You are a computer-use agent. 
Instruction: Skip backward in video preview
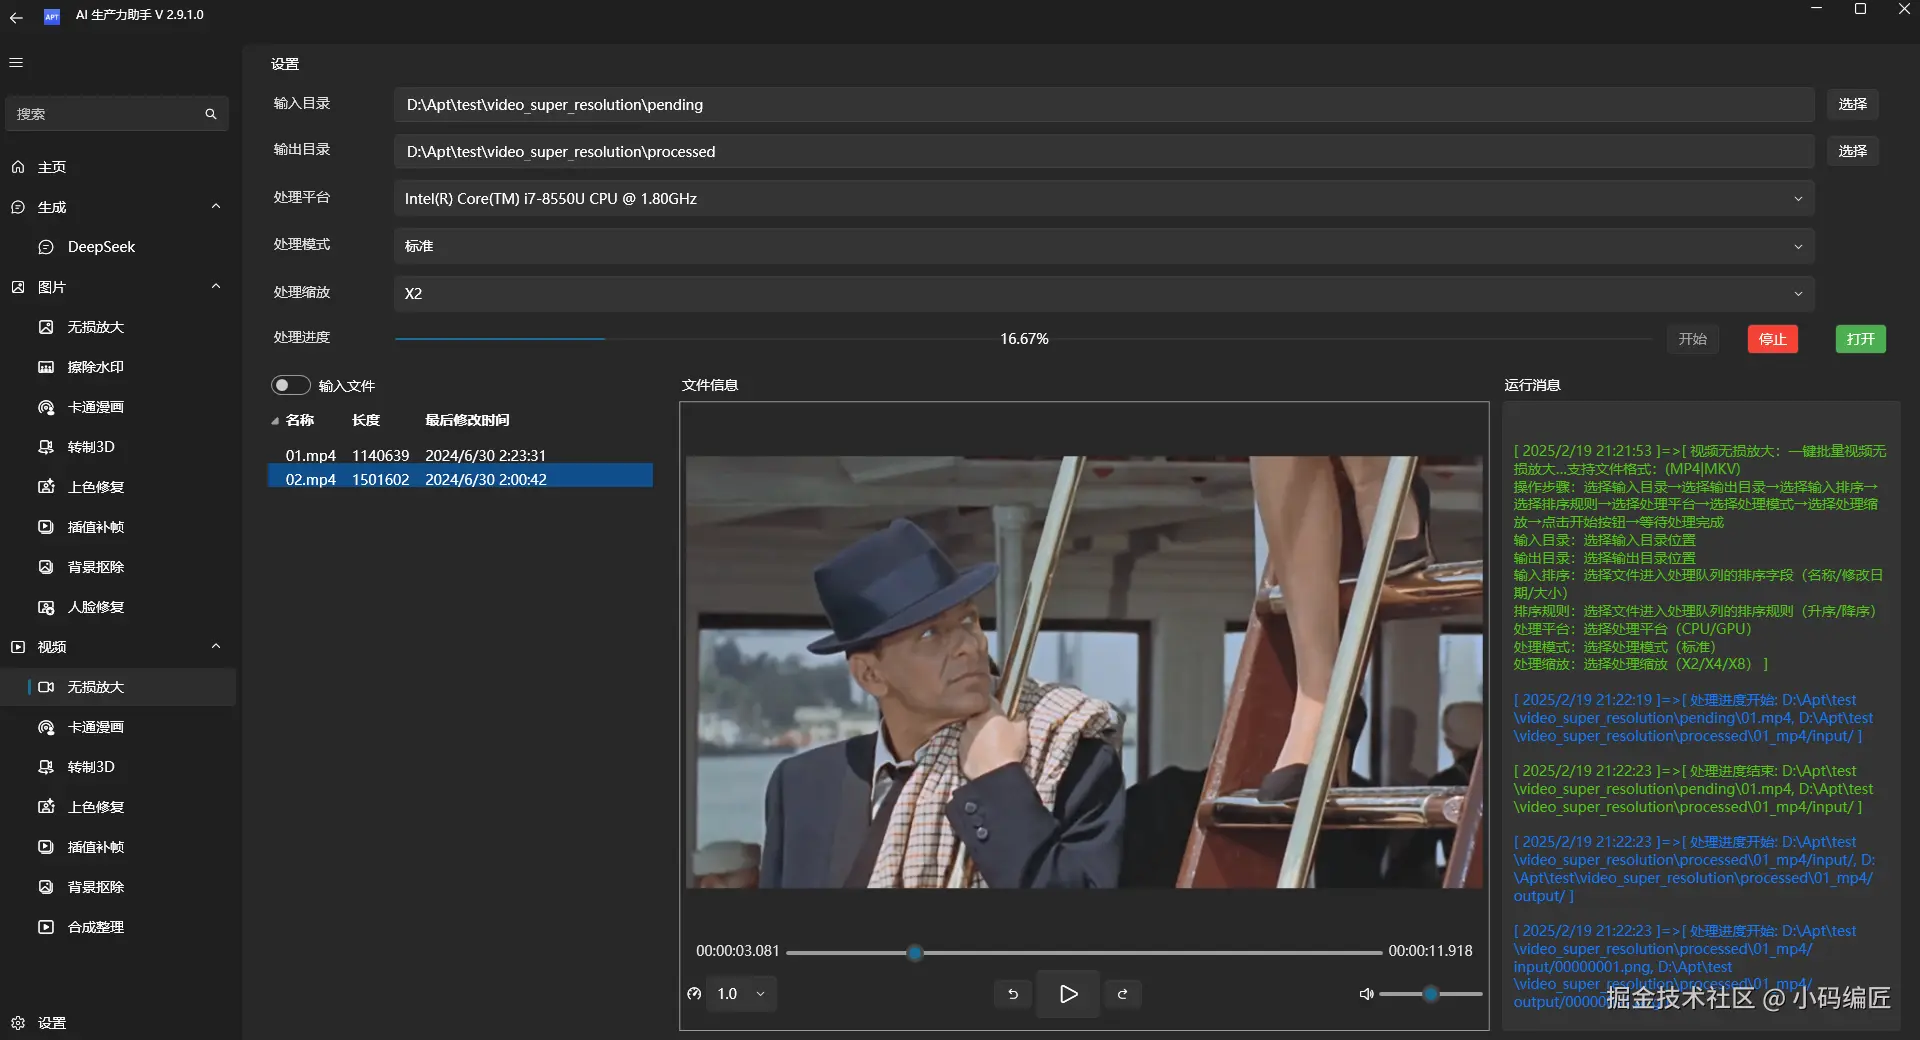point(1013,994)
